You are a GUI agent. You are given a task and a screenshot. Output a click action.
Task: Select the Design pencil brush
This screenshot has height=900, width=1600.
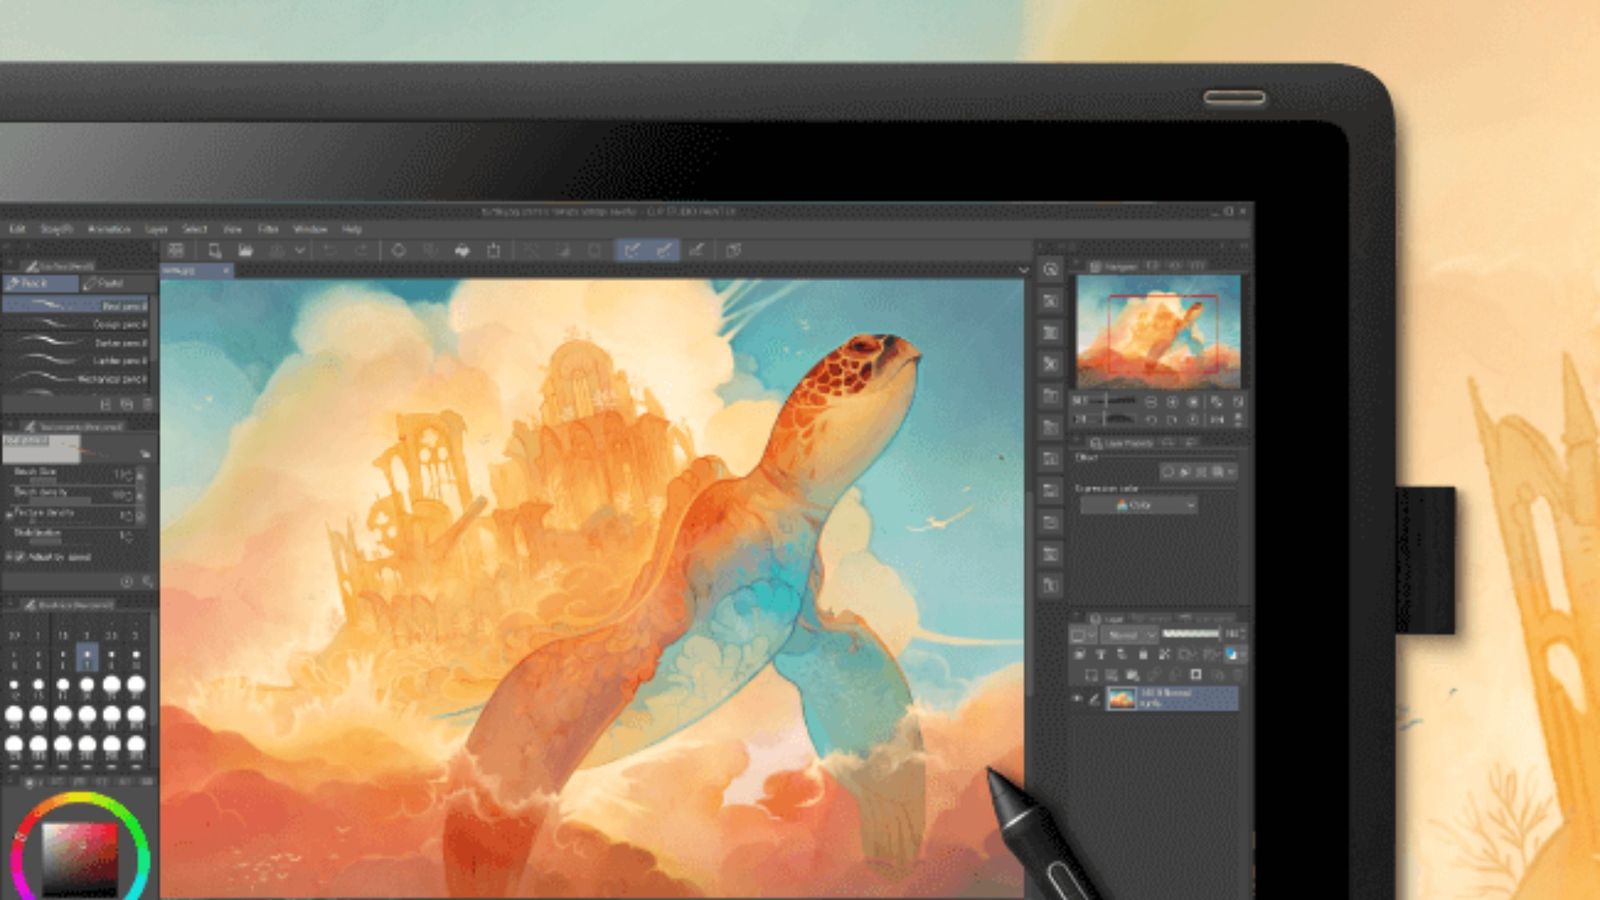tap(76, 324)
